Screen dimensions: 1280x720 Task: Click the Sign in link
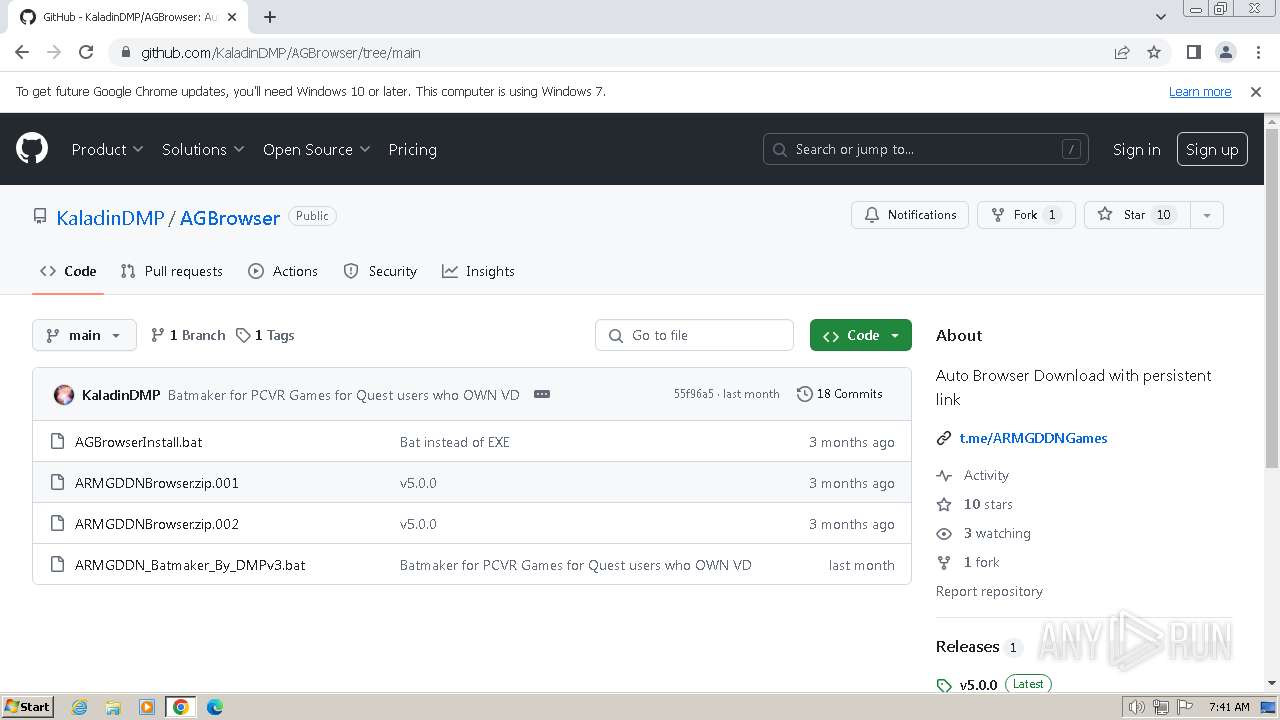pyautogui.click(x=1136, y=149)
